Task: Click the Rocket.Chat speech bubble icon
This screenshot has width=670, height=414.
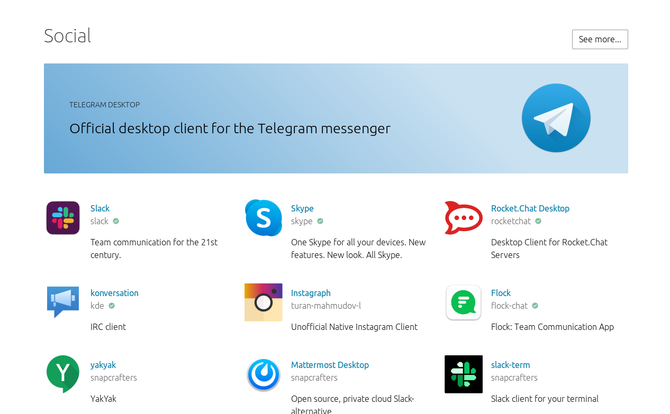Action: click(x=463, y=218)
